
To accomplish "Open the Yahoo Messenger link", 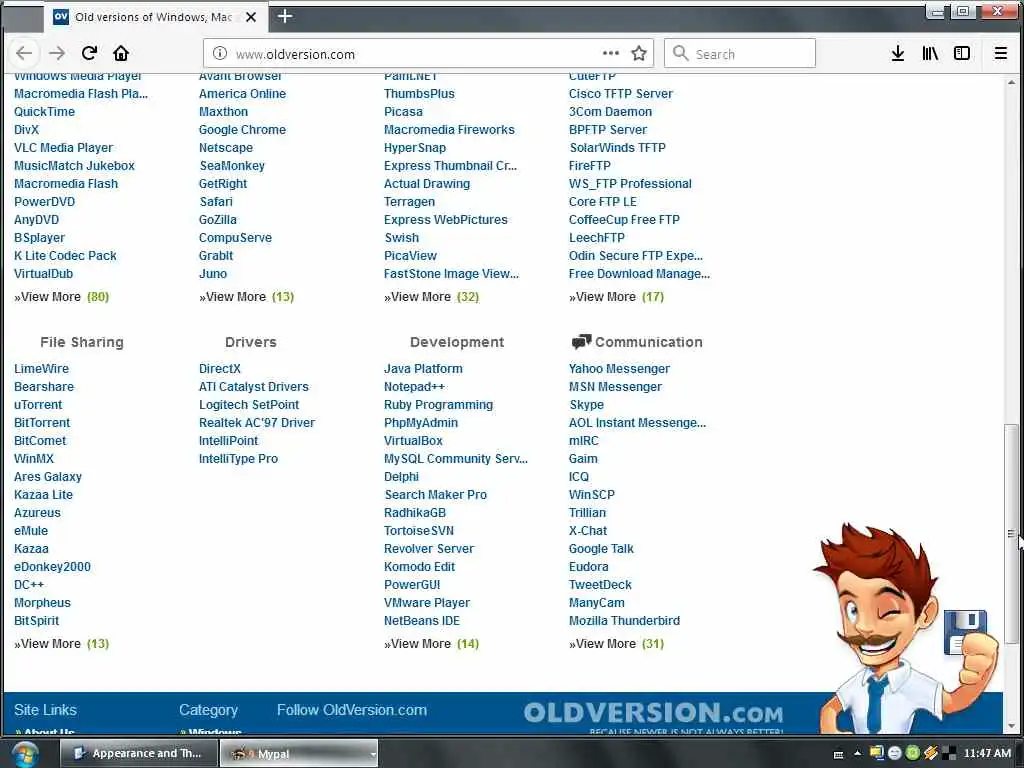I will click(x=619, y=368).
